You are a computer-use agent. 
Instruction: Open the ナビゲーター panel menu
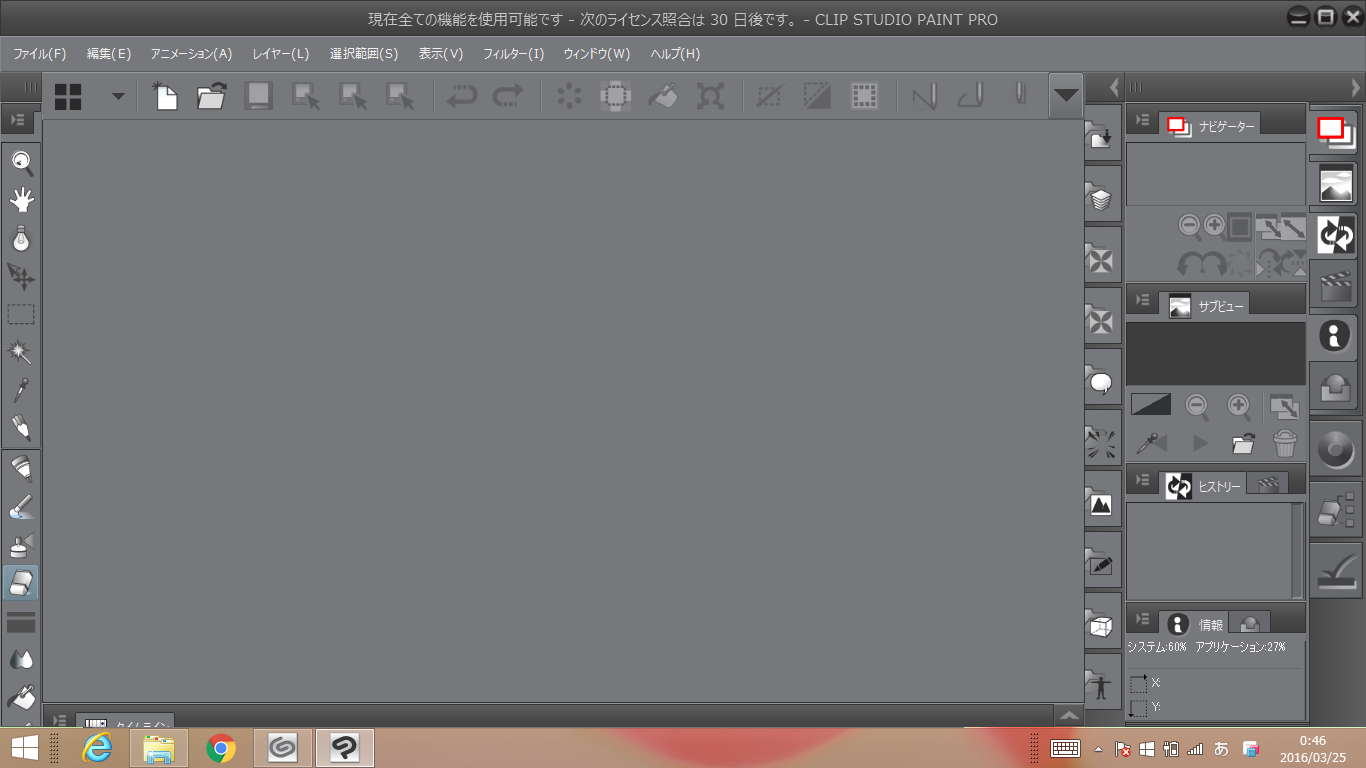[1142, 121]
